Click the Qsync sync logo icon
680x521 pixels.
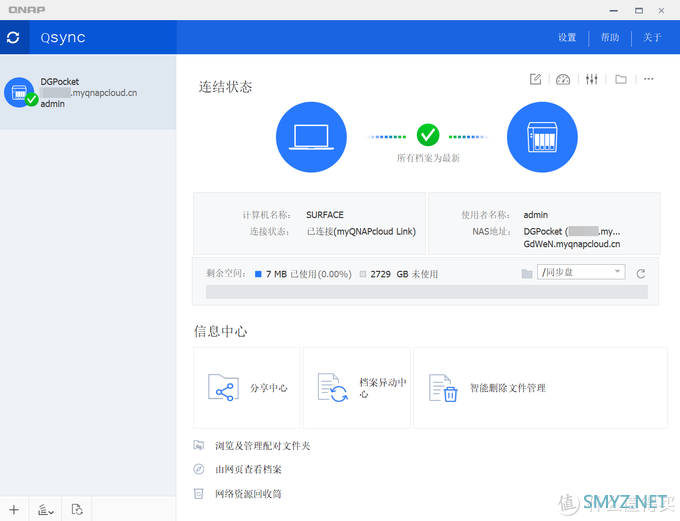coord(13,38)
